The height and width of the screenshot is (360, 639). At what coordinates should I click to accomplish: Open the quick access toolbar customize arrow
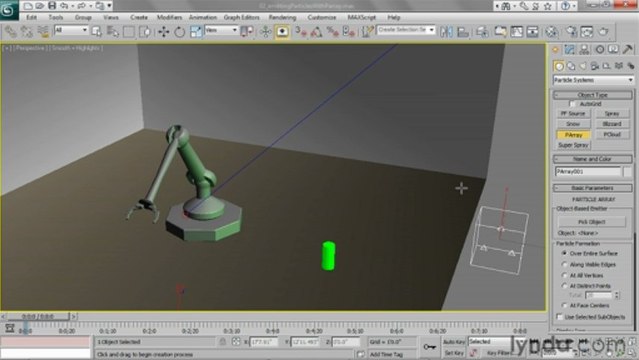click(x=109, y=6)
